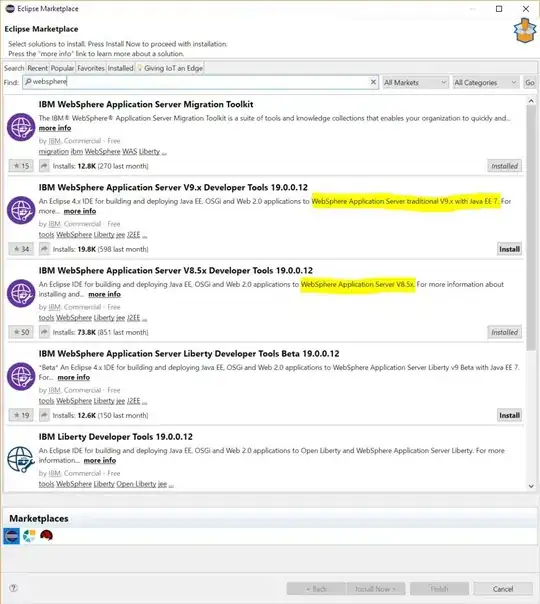The image size is (540, 604).
Task: Click IBM Liberty Developer Tools 19.0.0.12 title
Action: 116,437
